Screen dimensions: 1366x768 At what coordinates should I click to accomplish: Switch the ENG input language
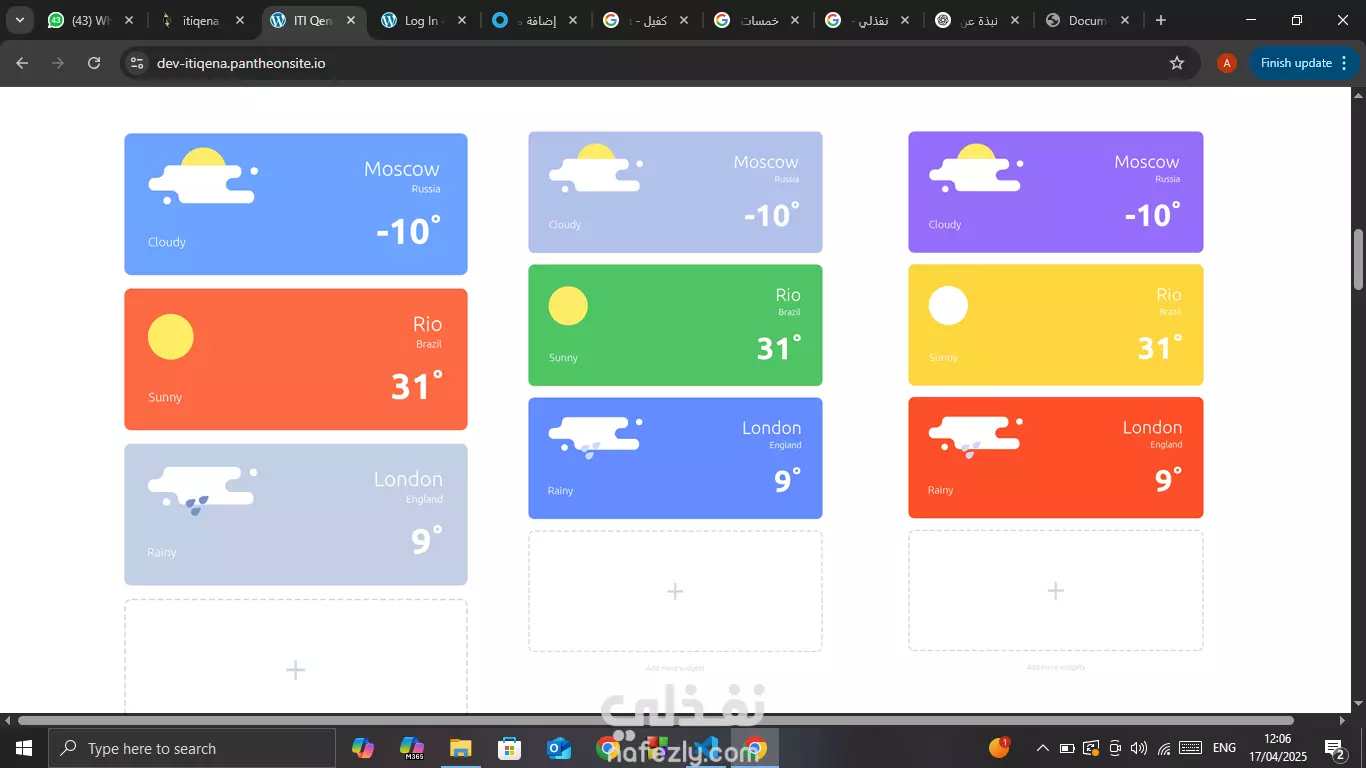1224,748
